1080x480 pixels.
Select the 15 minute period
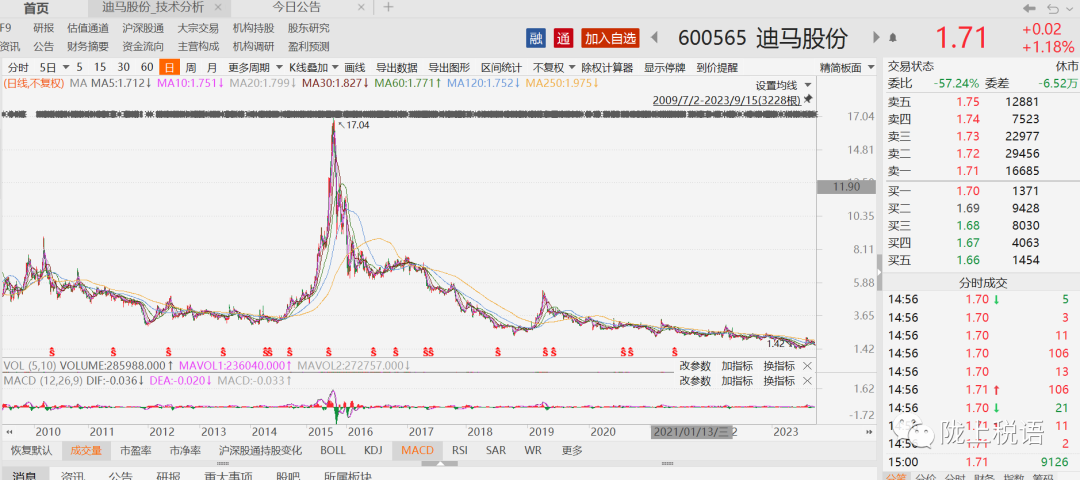pyautogui.click(x=100, y=67)
